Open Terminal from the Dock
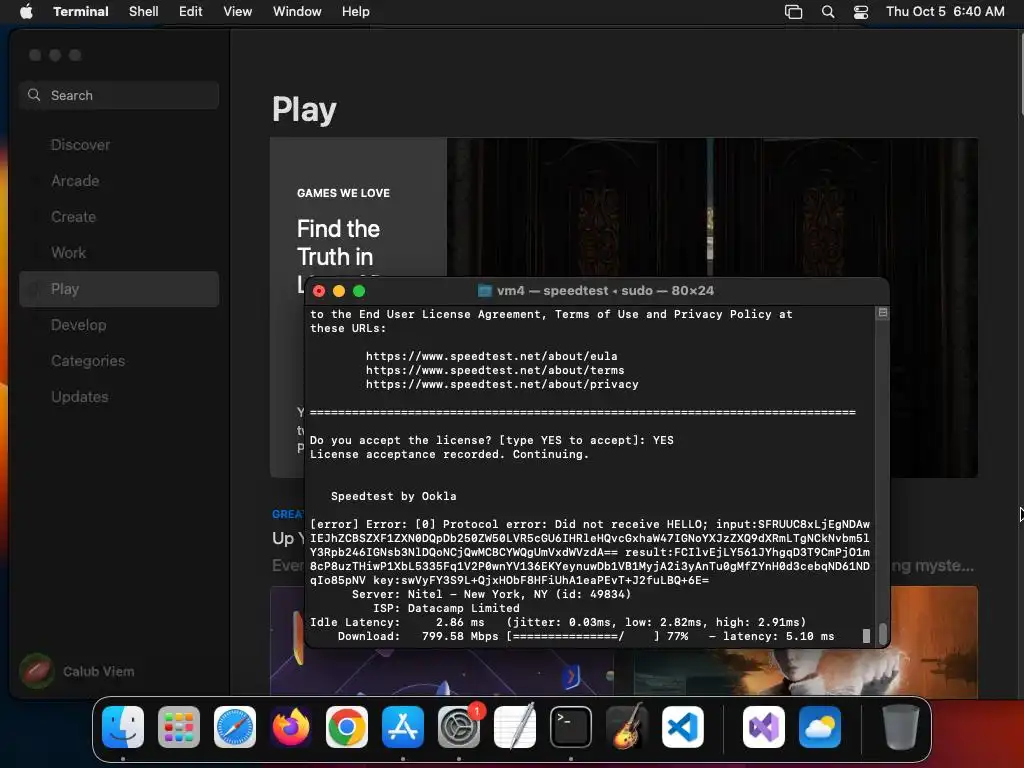 point(571,727)
